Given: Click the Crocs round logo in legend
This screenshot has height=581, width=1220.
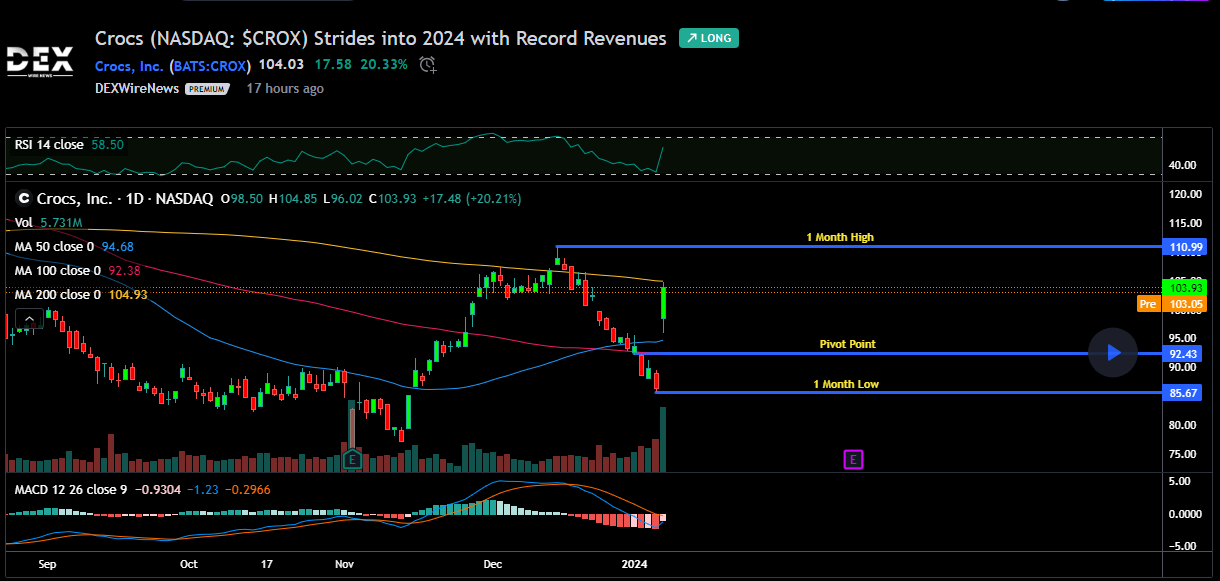Looking at the screenshot, I should (x=22, y=199).
